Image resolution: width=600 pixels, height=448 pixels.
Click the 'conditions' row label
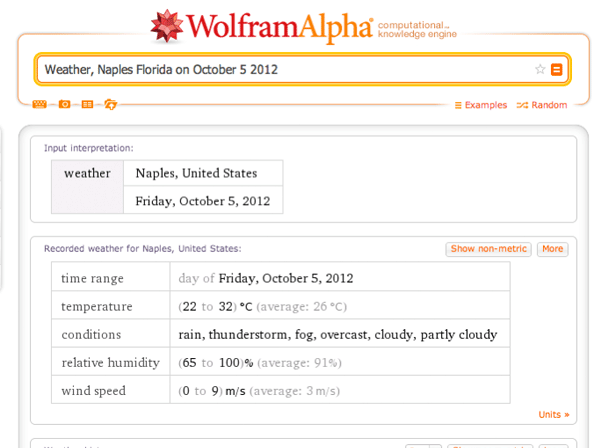click(x=91, y=335)
